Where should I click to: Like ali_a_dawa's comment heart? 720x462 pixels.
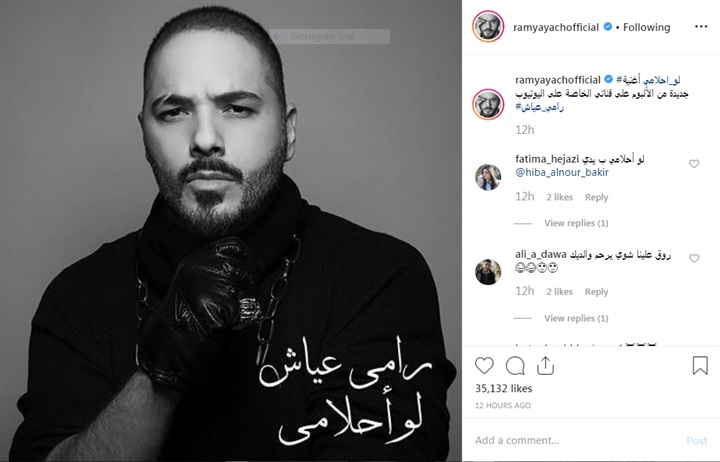pos(694,258)
